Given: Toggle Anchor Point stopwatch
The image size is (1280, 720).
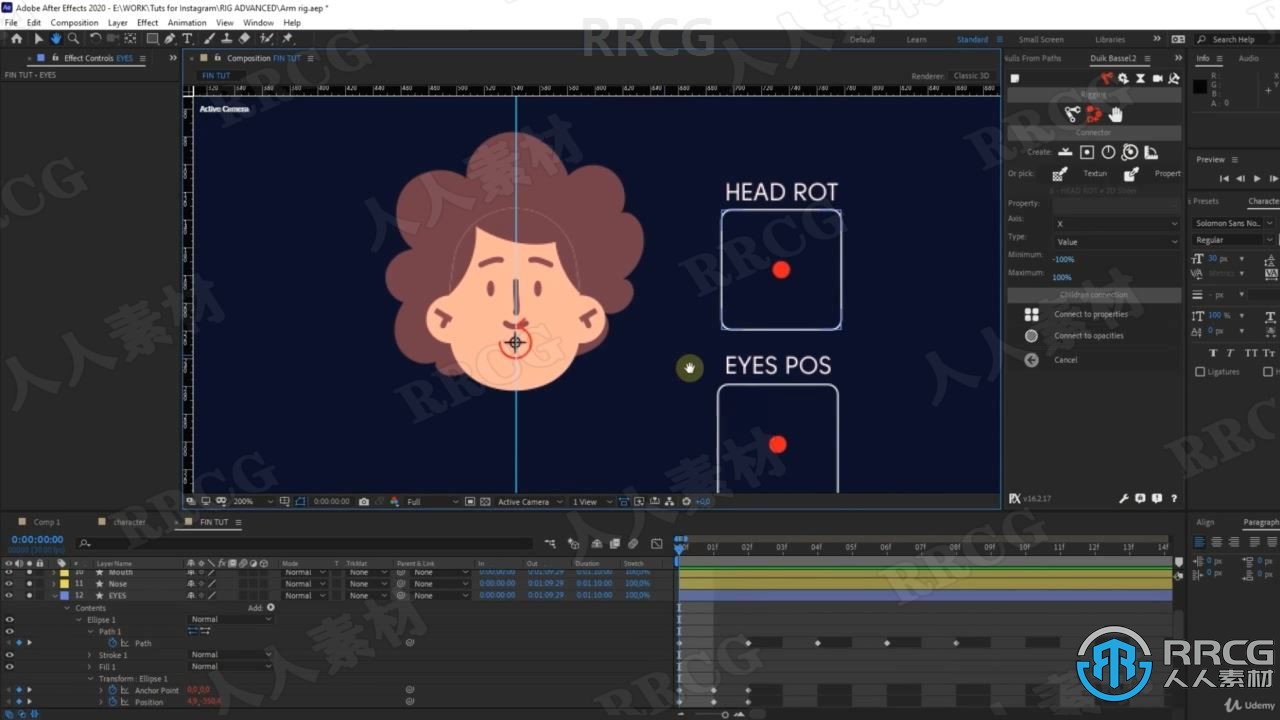Looking at the screenshot, I should point(112,690).
